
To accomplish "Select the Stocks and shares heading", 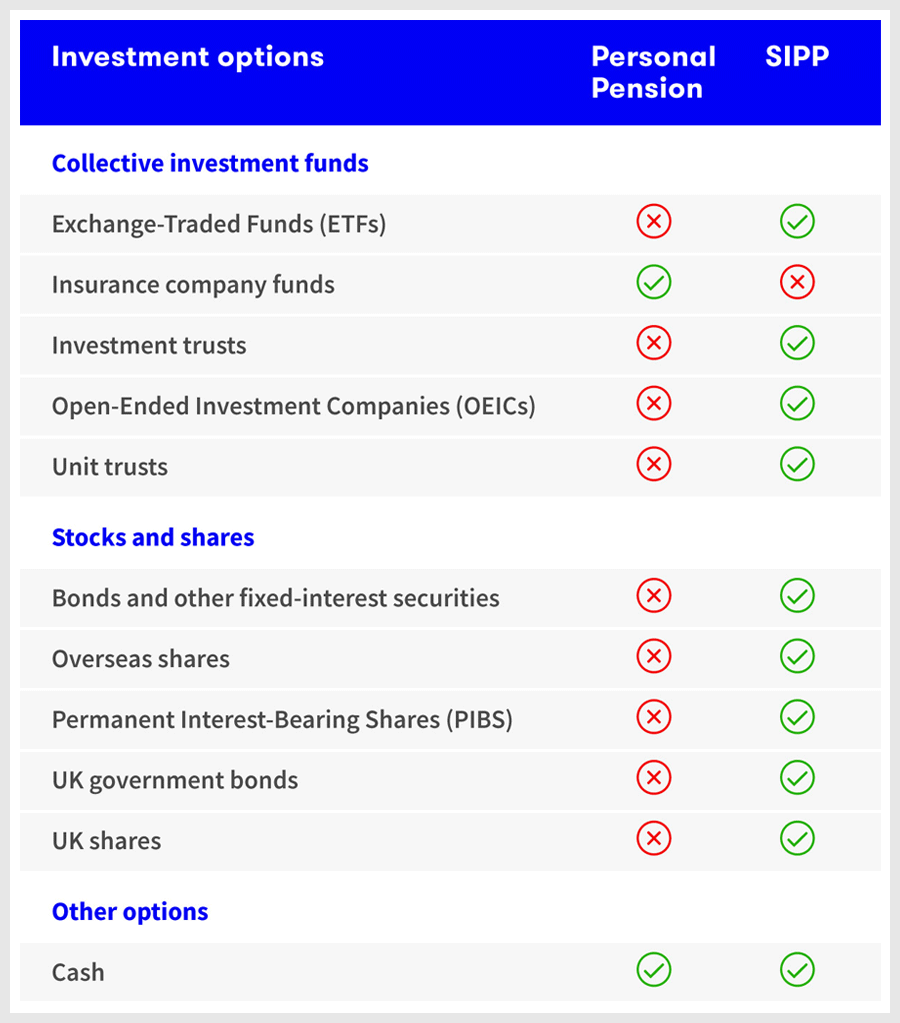I will pyautogui.click(x=153, y=537).
